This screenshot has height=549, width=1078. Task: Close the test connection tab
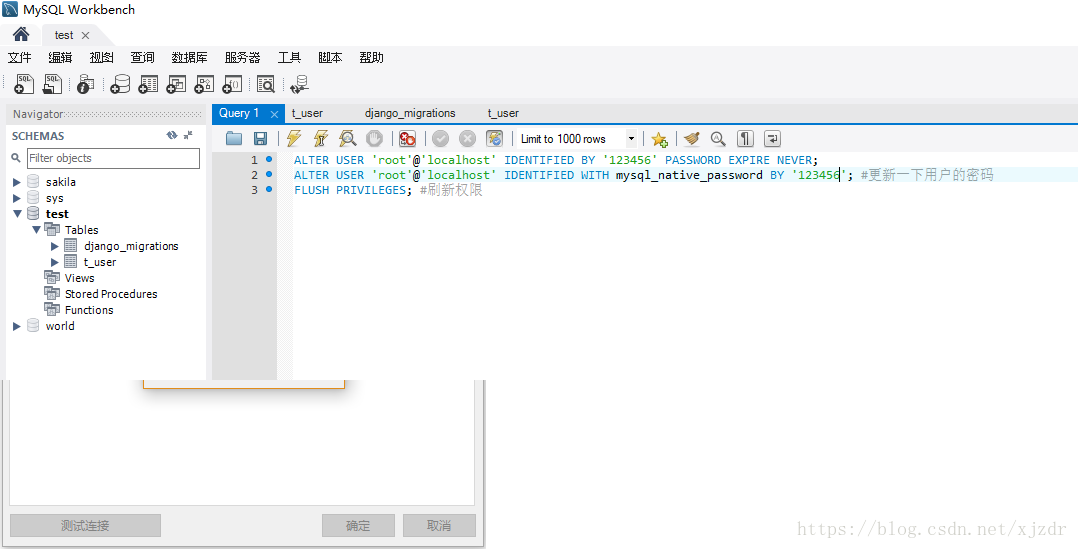coord(85,35)
